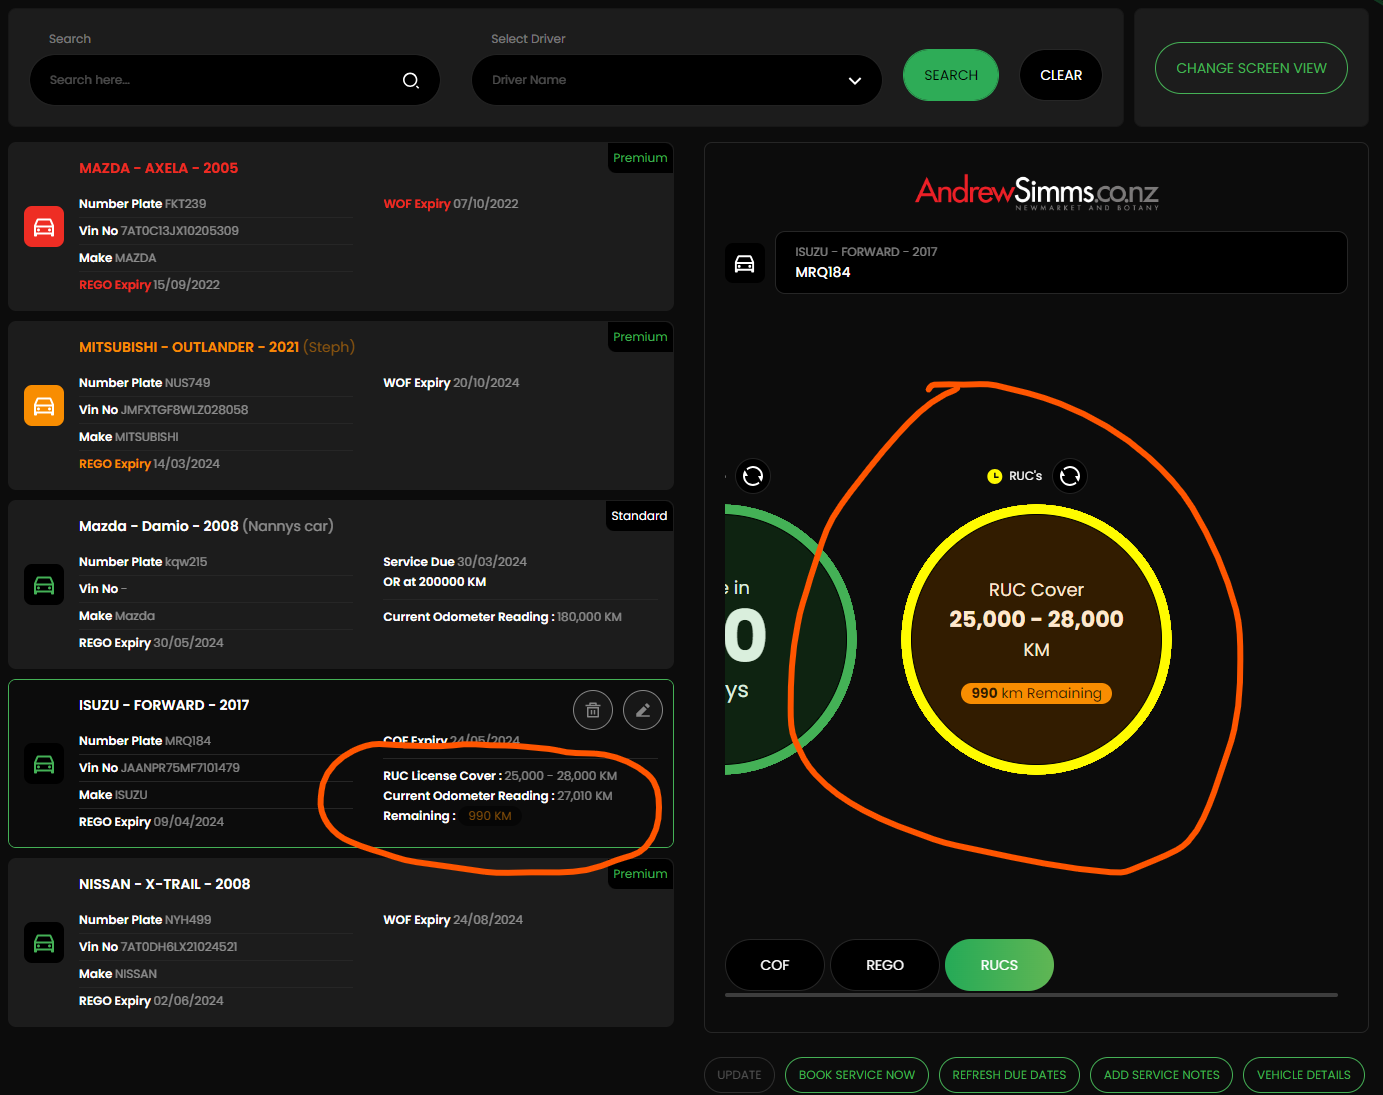Click the car icon beside selected vehicle MRQ184

click(745, 263)
